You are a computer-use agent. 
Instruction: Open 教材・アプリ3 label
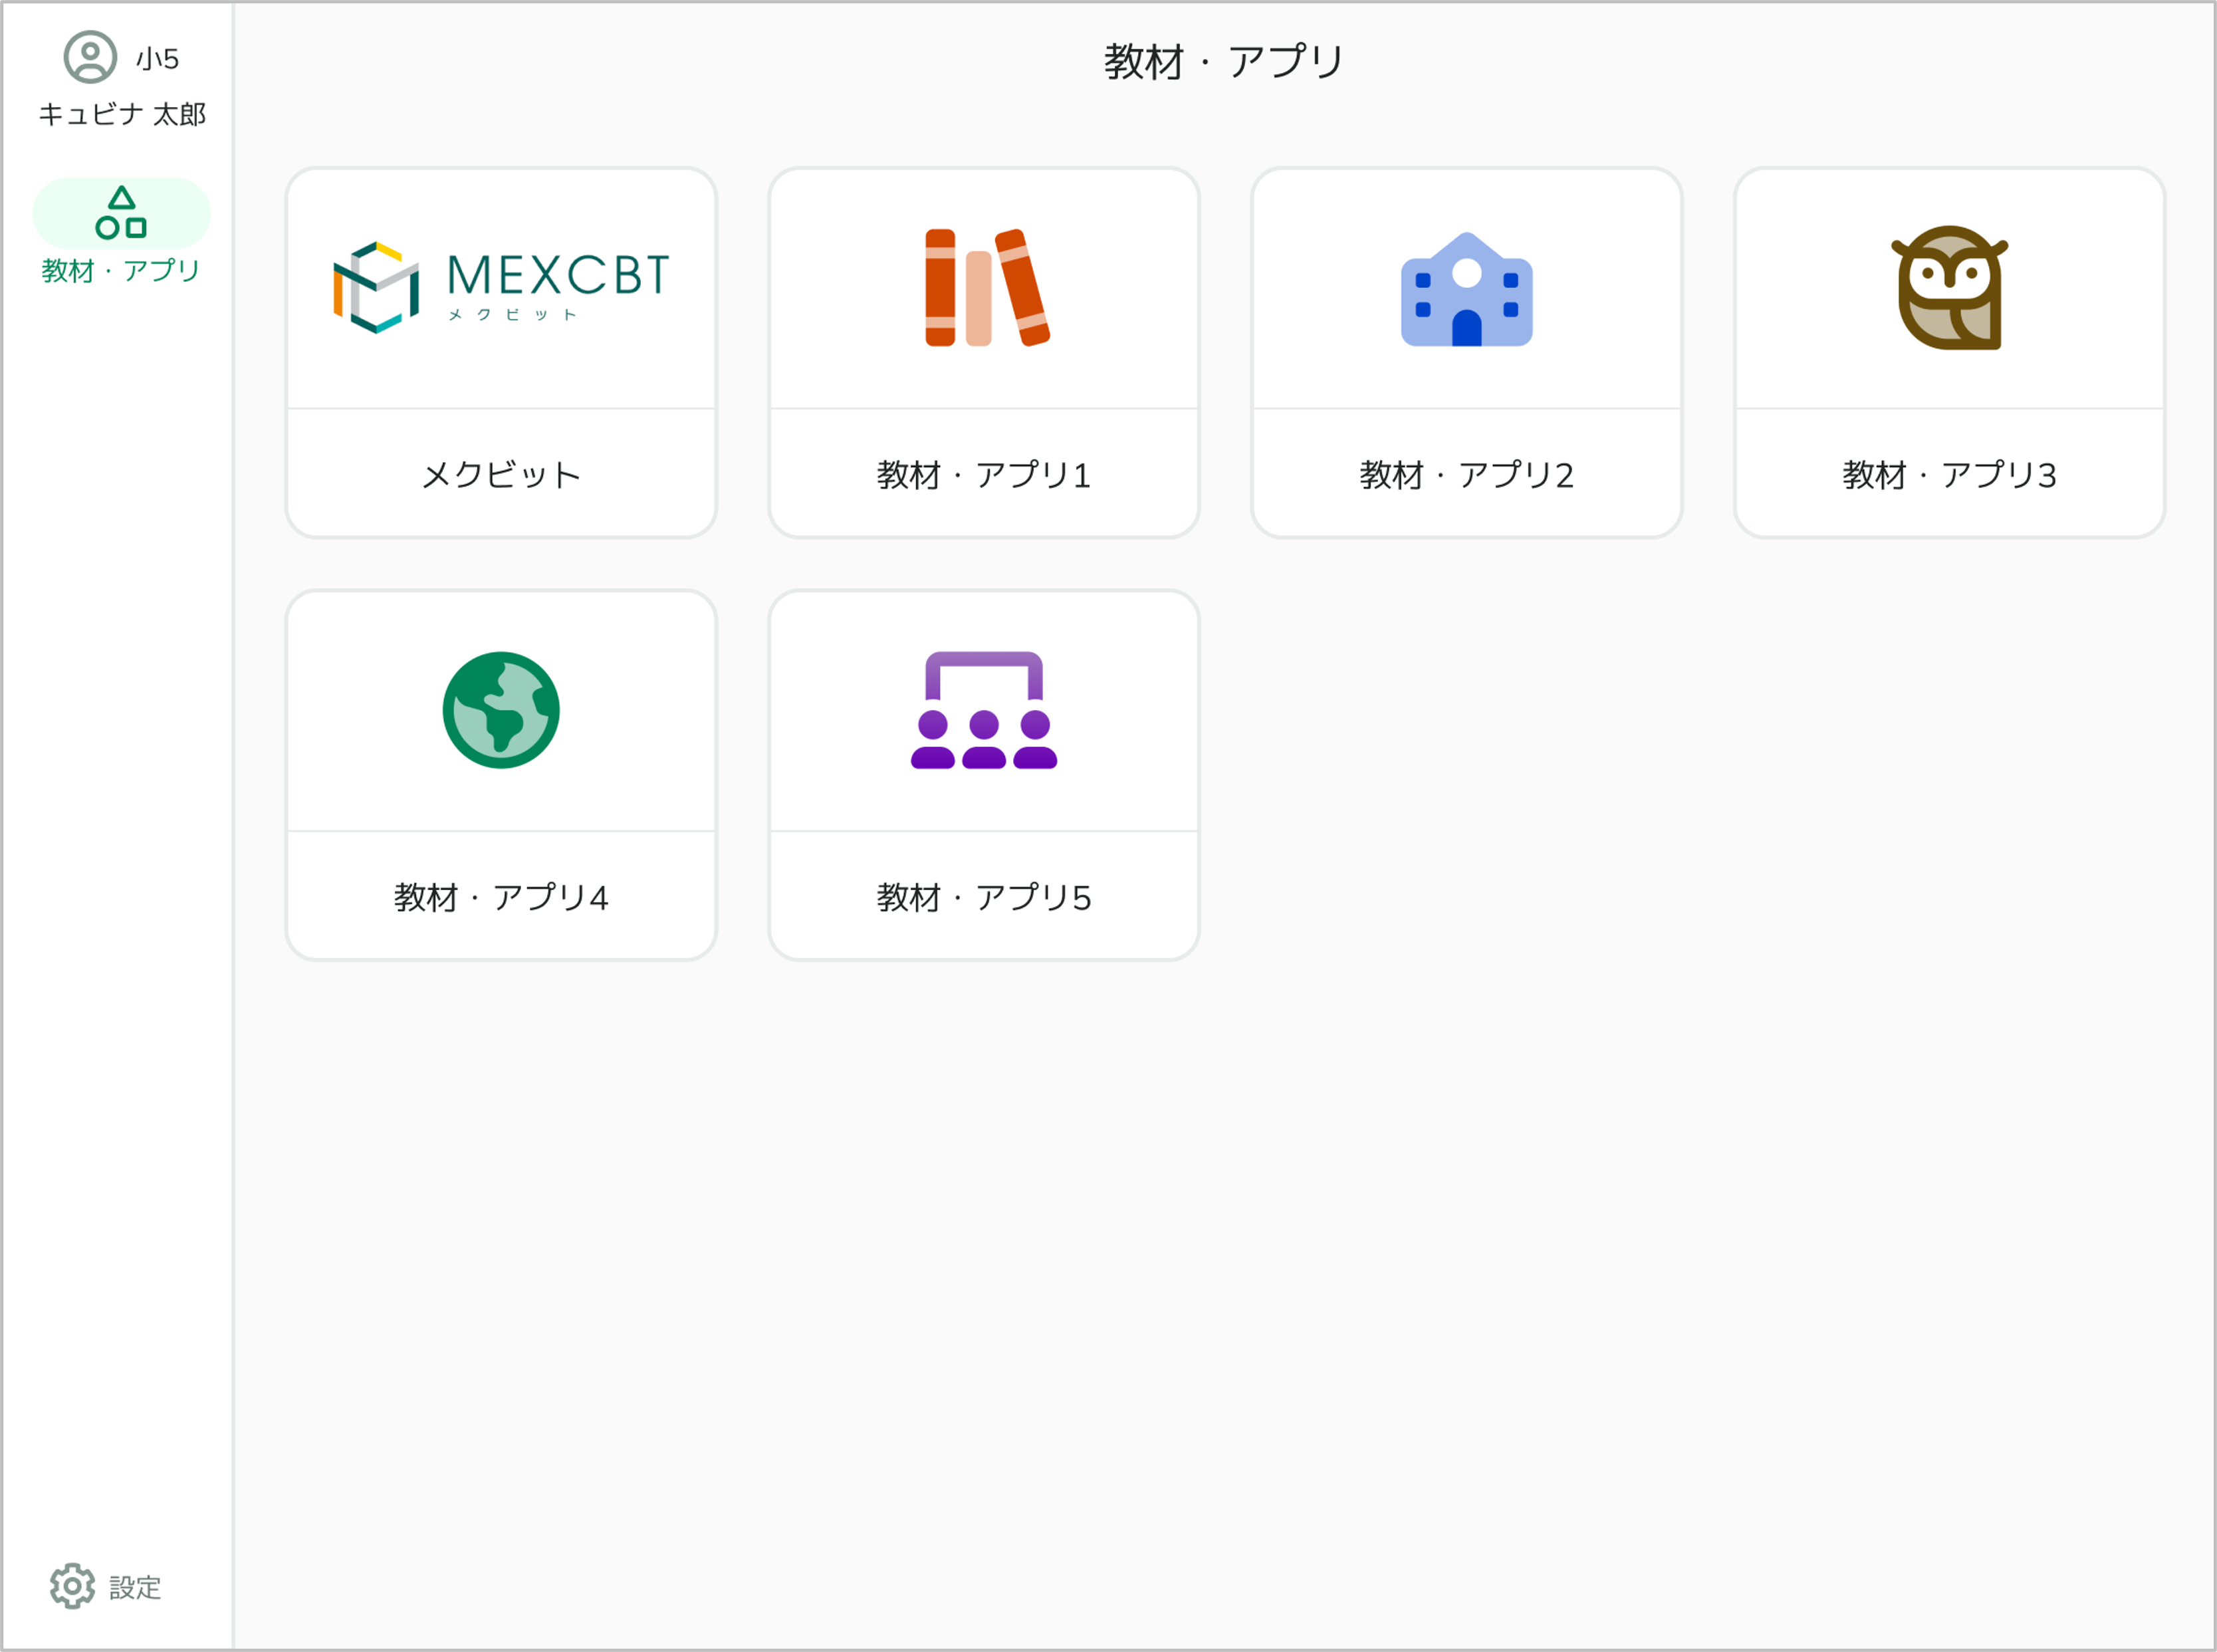[x=1949, y=474]
